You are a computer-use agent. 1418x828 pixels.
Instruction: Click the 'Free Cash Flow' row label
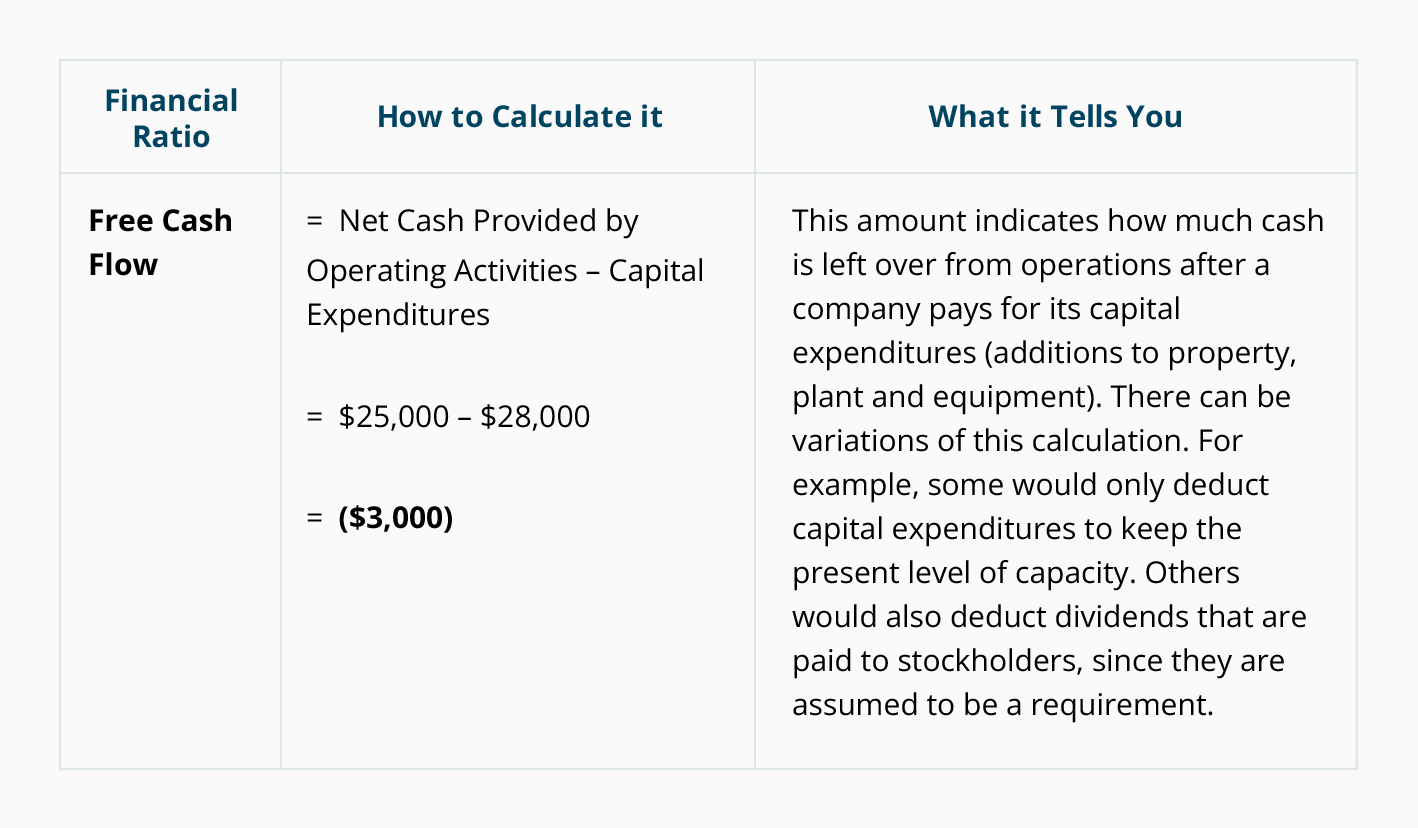pyautogui.click(x=160, y=242)
